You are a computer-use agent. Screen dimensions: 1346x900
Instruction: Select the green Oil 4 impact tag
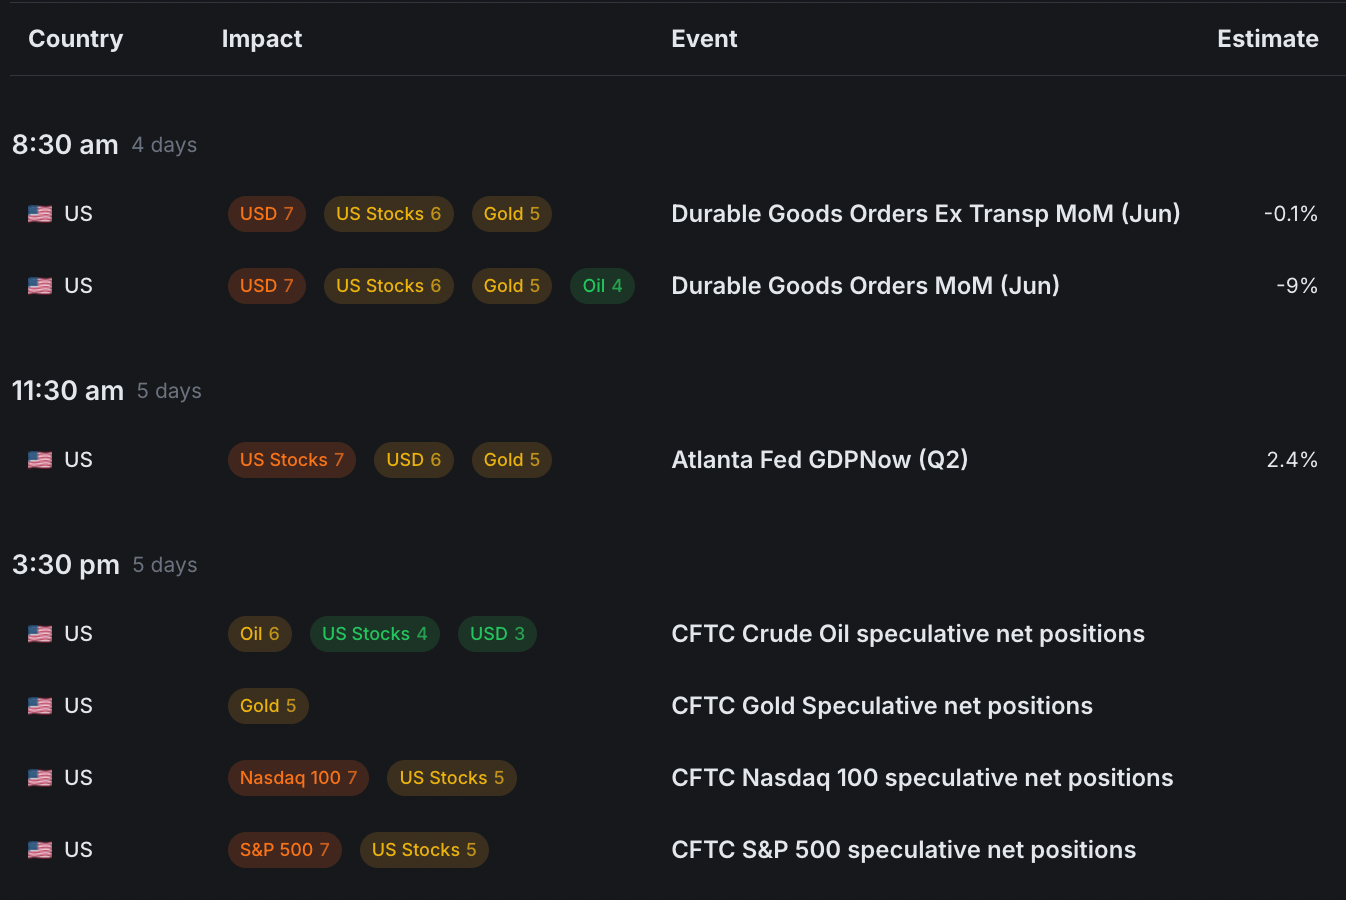602,286
